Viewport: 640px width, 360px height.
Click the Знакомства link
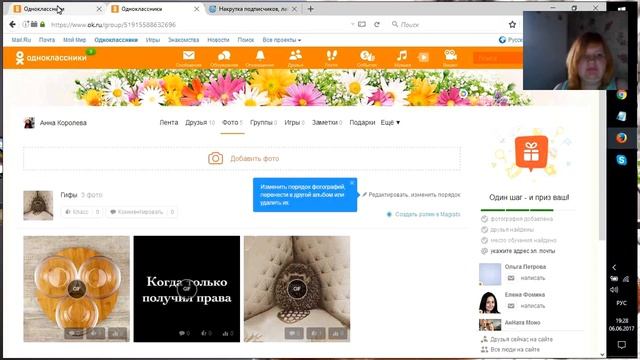[x=183, y=40]
